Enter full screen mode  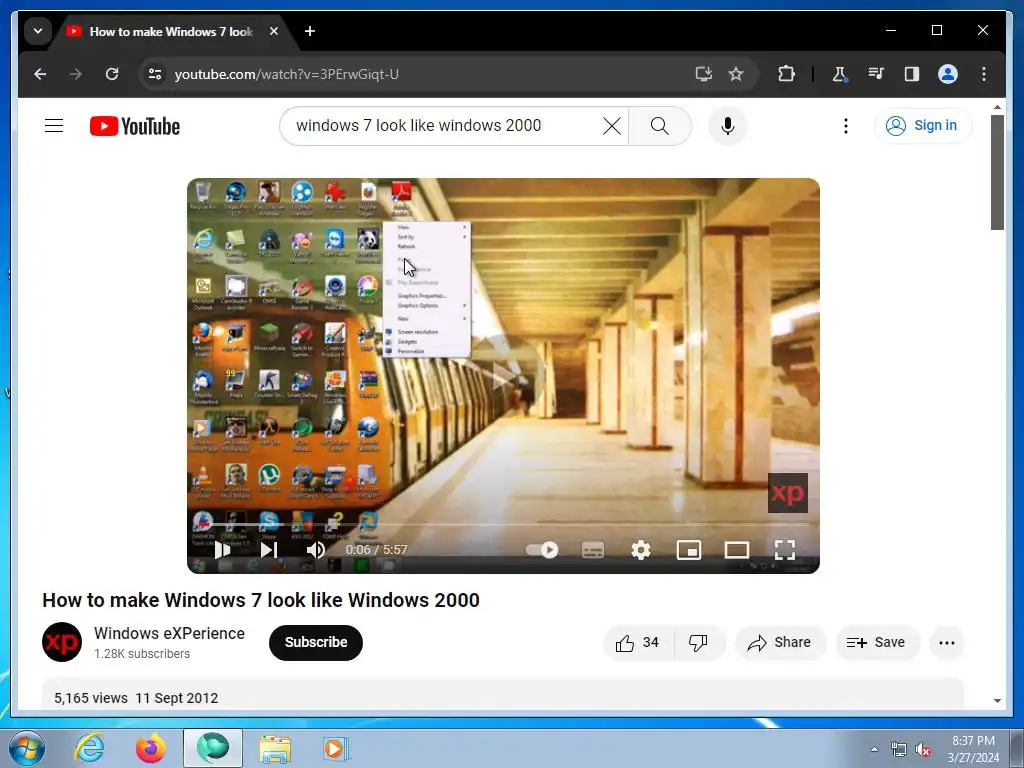click(x=785, y=550)
